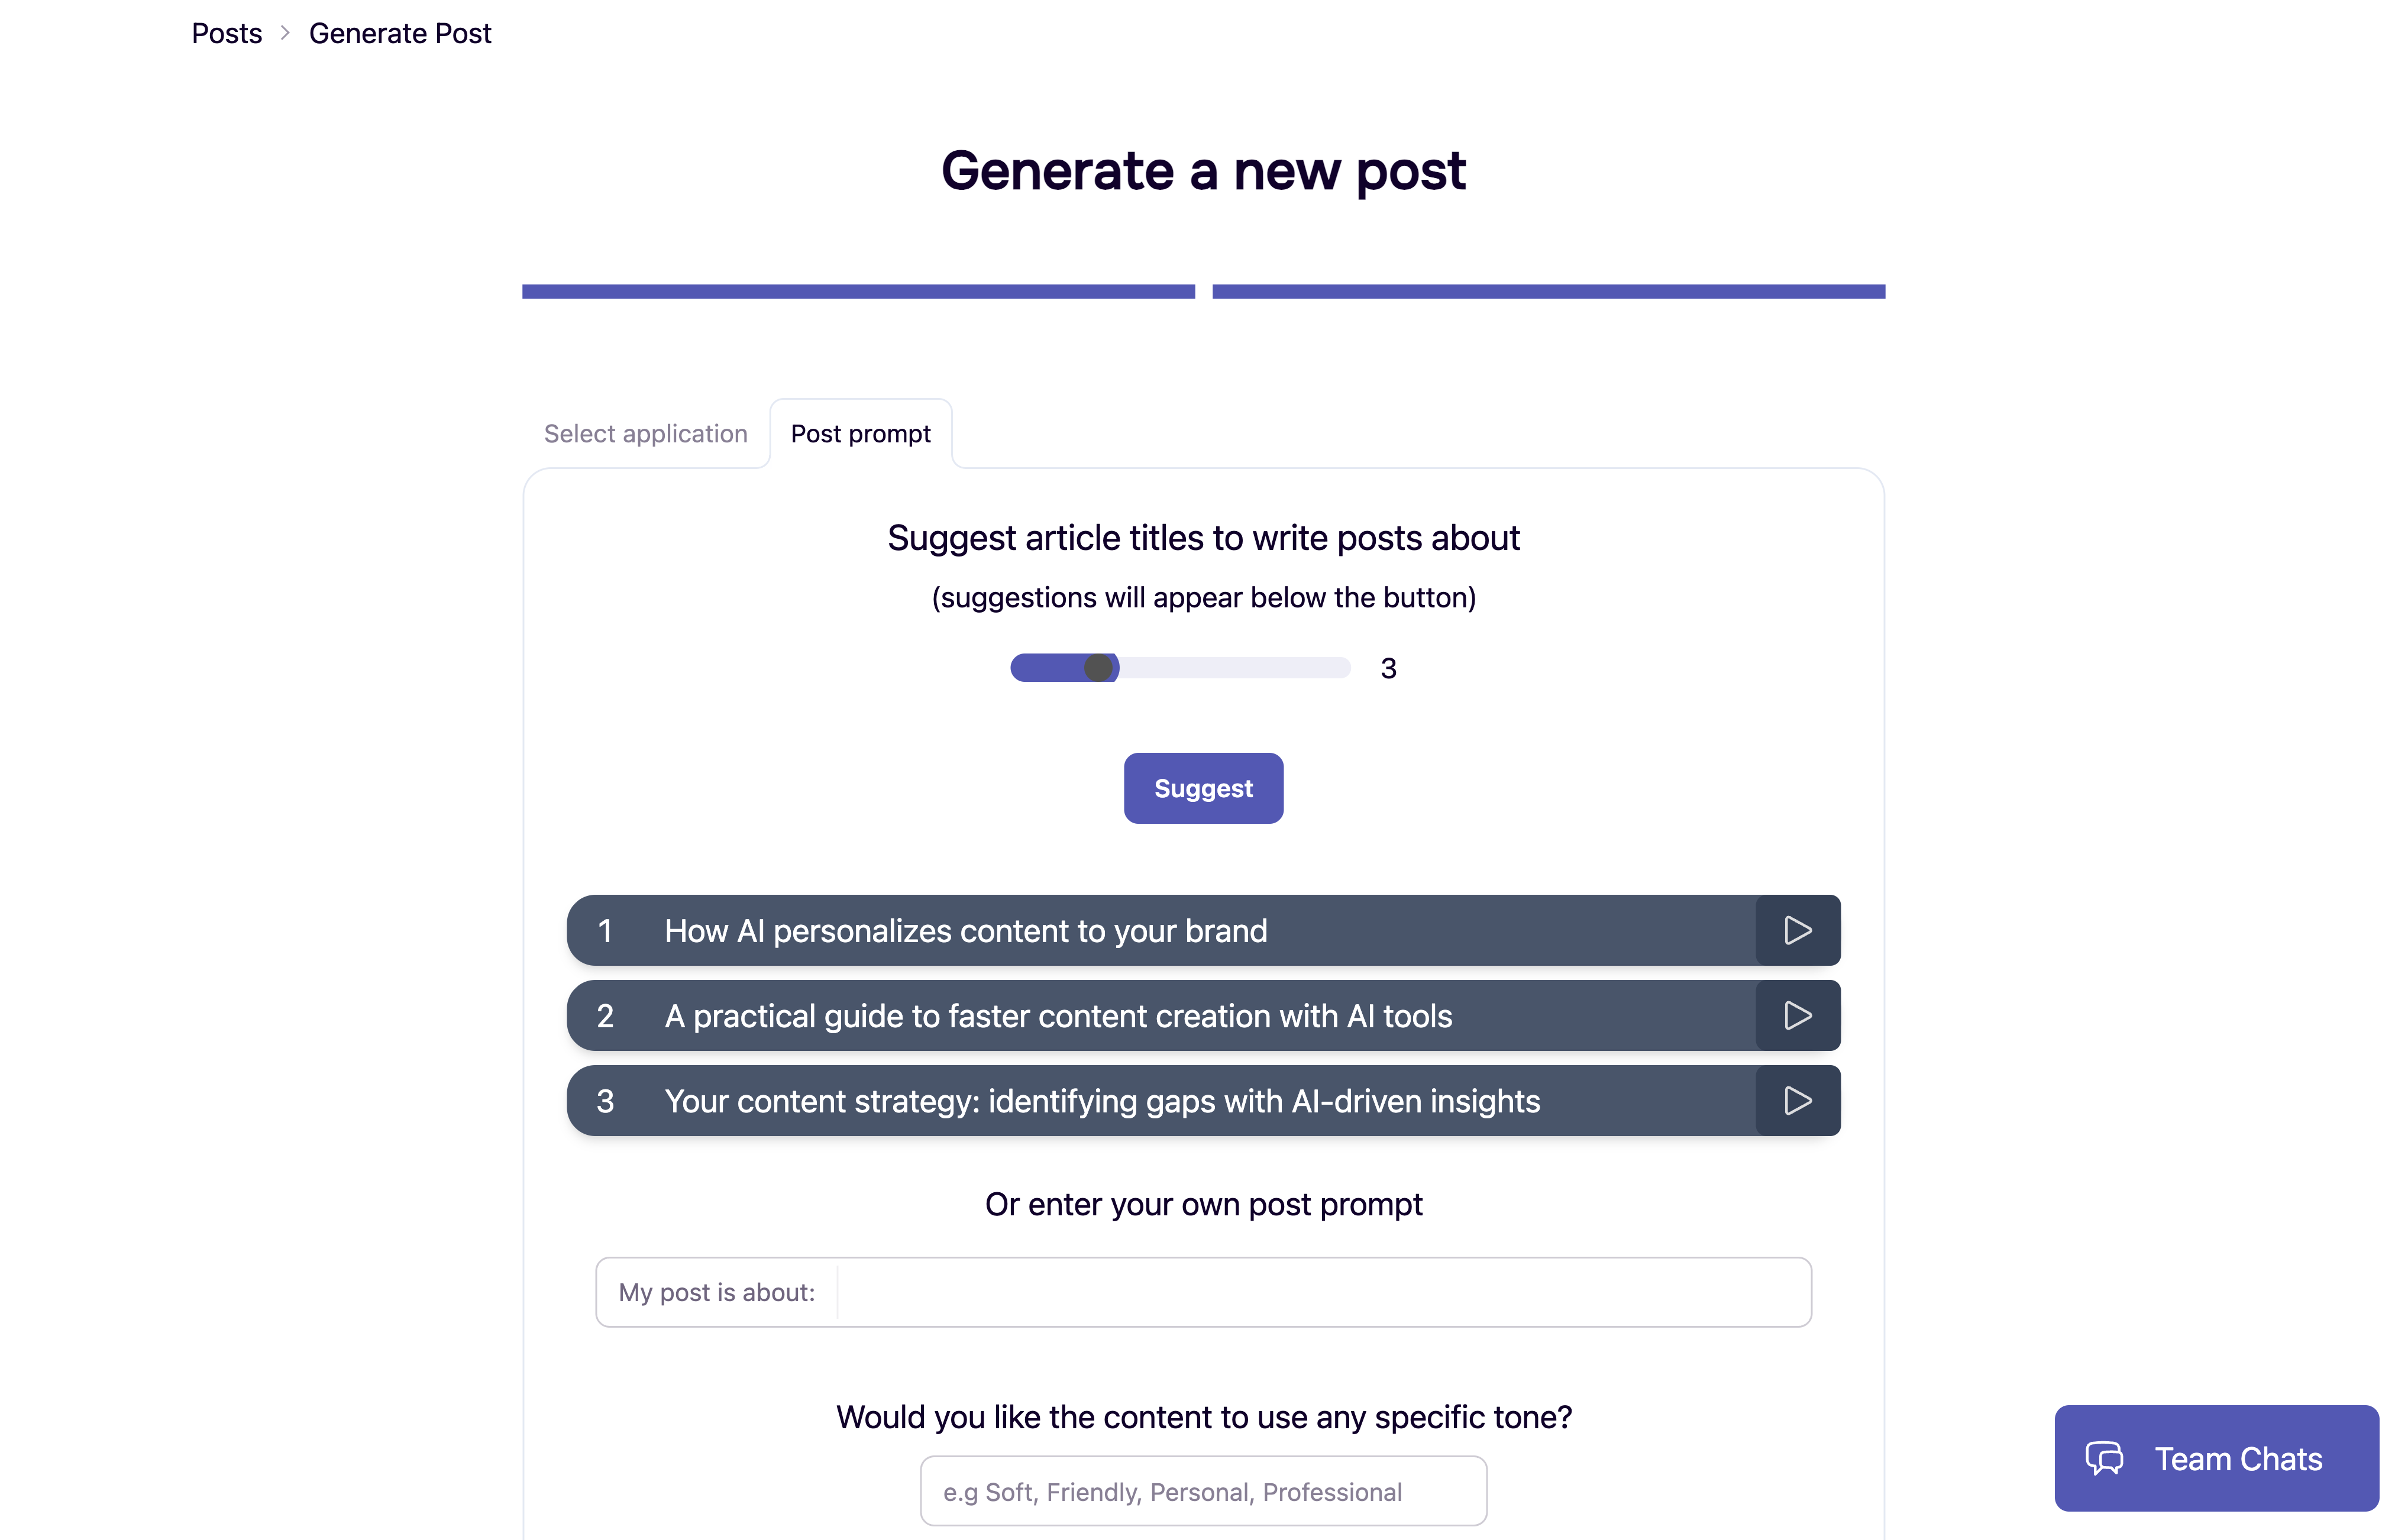Click the faster content creation suggestion row
Viewport: 2408px width, 1540px height.
click(x=1100, y=1015)
